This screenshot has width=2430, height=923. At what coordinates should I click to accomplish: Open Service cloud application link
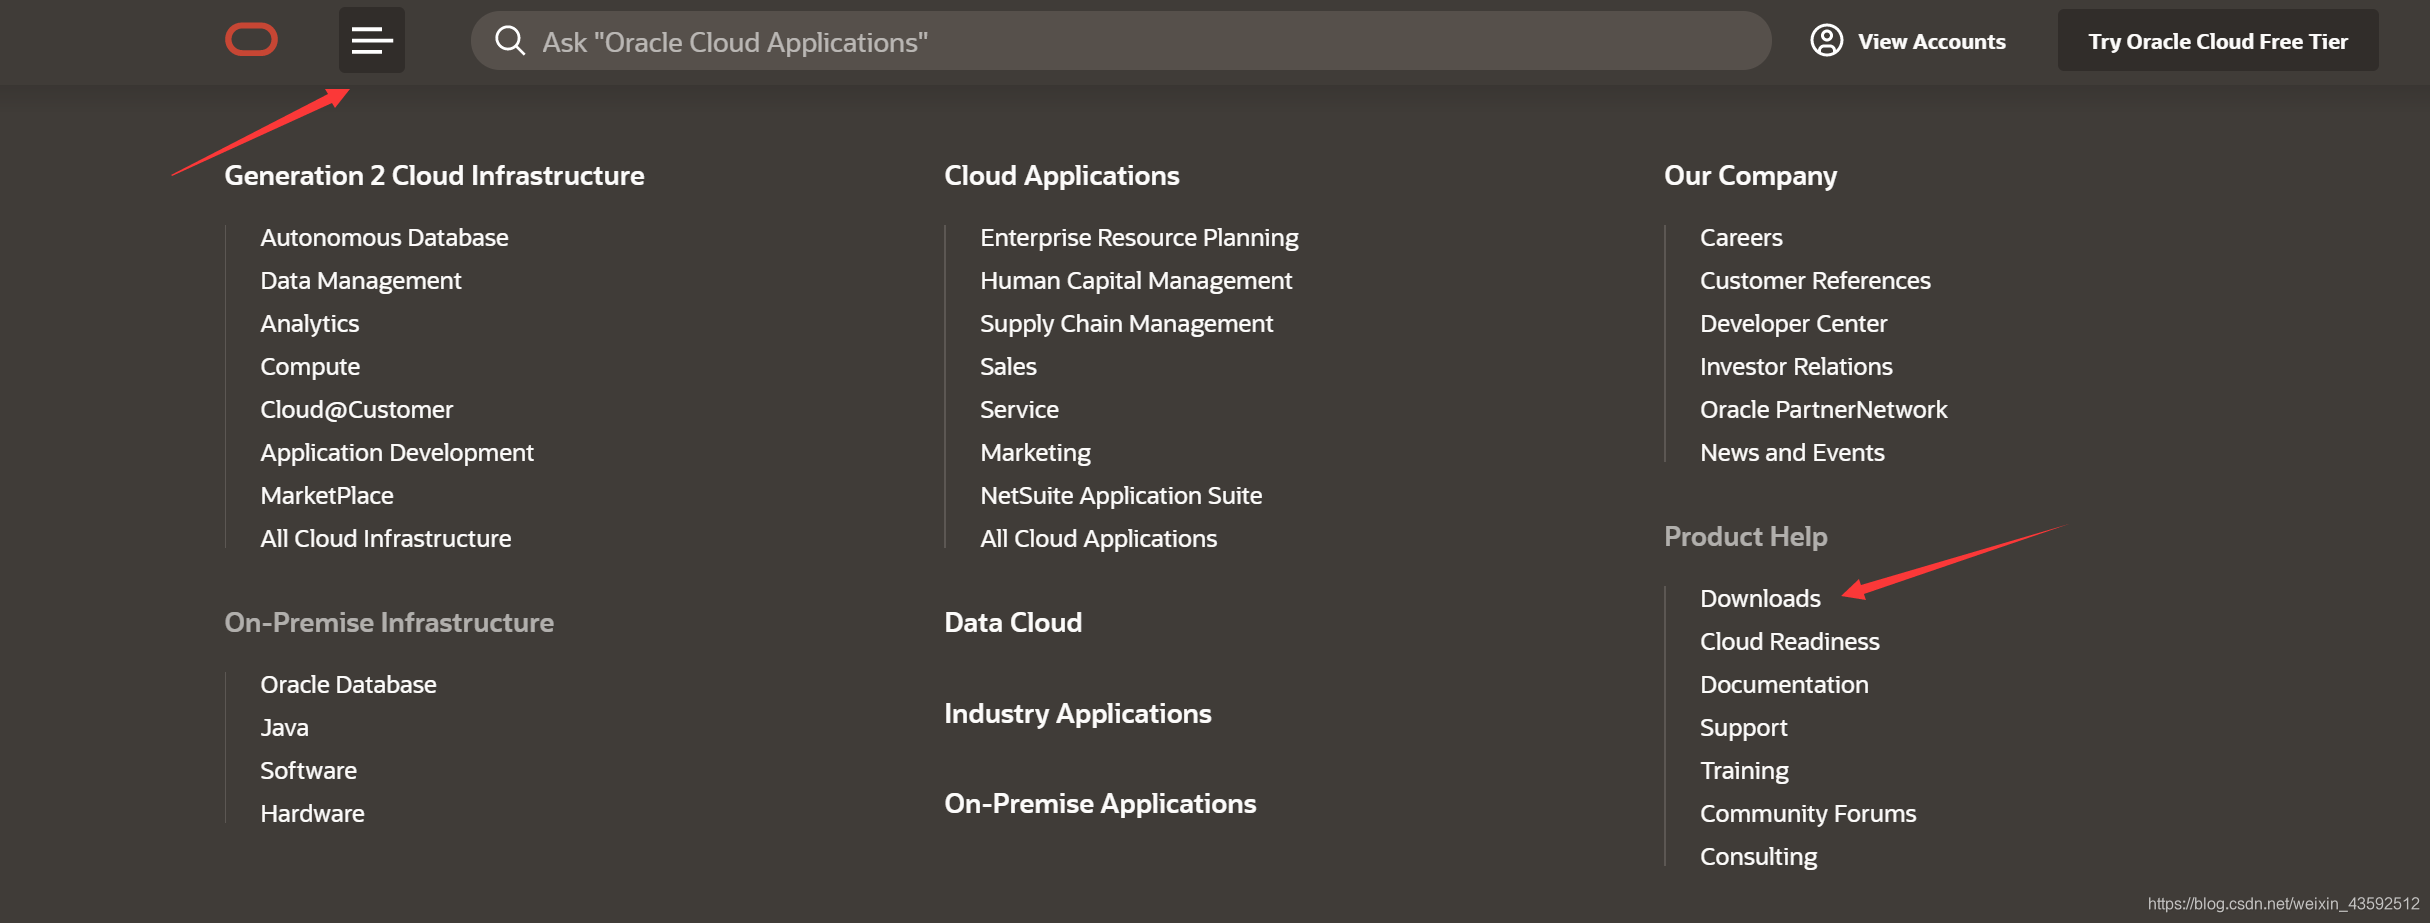pos(1019,409)
